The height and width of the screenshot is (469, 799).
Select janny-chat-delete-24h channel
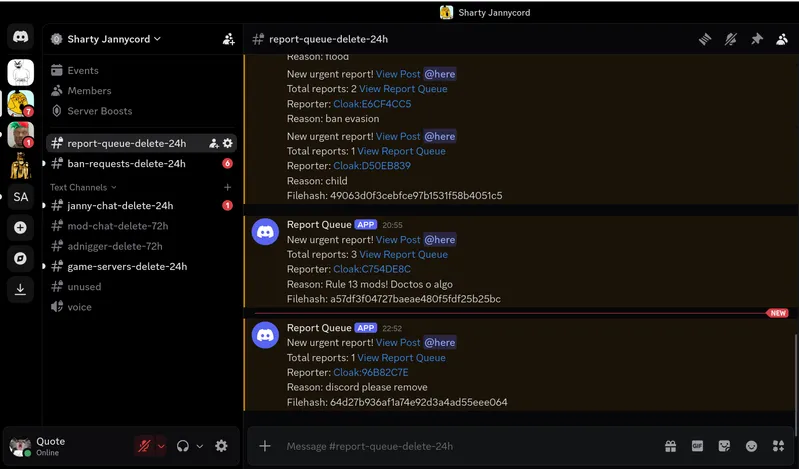point(141,205)
